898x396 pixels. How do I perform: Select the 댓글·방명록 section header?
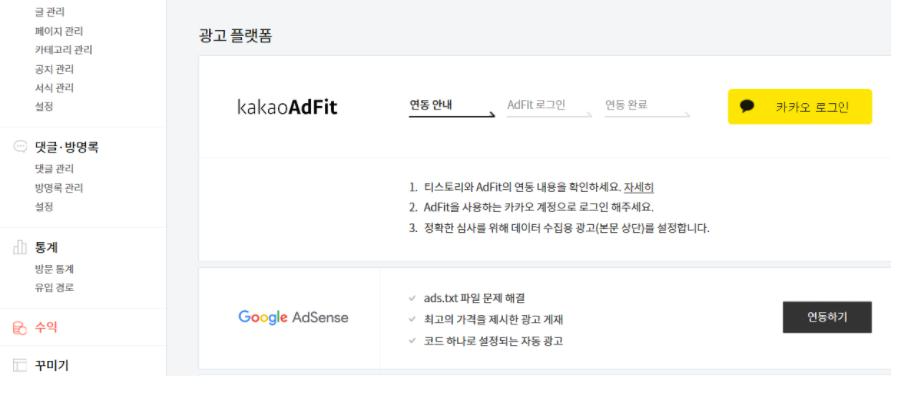[x=66, y=147]
